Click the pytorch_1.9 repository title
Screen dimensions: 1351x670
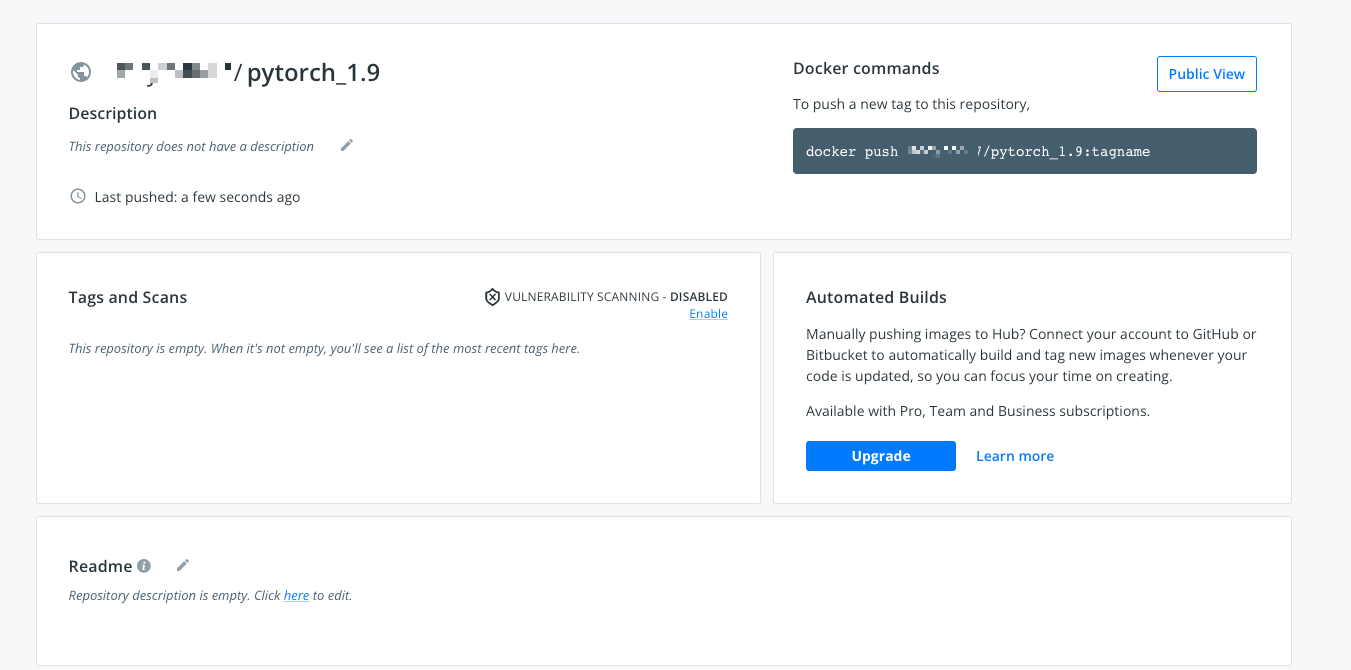tap(313, 72)
